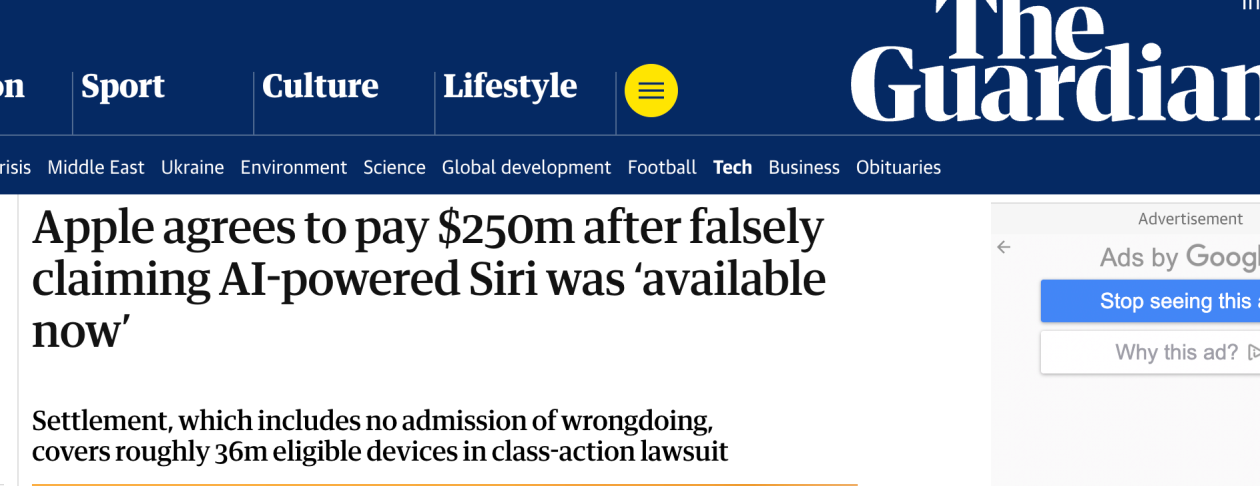The height and width of the screenshot is (486, 1260).
Task: Go to the Ukraine subsection
Action: (192, 167)
